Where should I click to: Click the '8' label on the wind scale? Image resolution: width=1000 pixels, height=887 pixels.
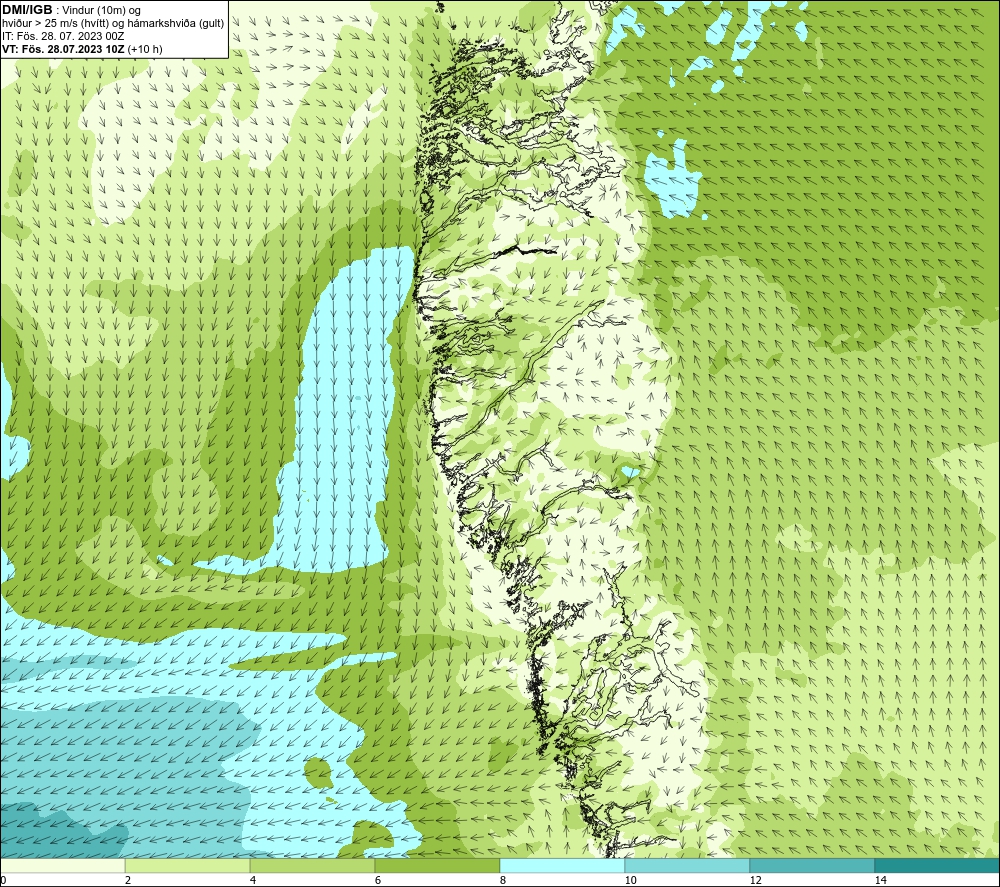click(503, 880)
